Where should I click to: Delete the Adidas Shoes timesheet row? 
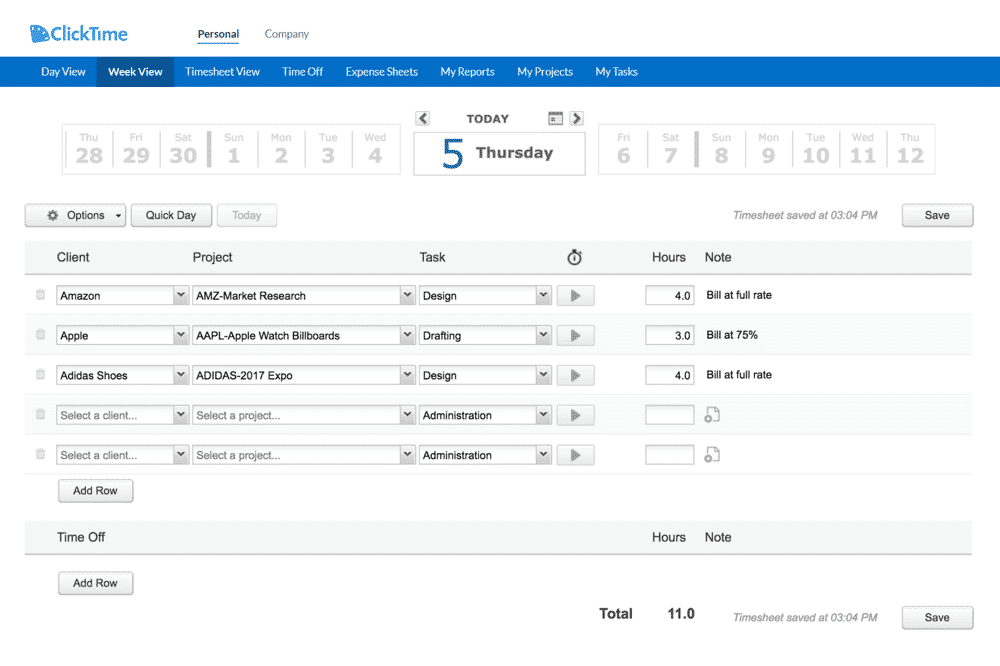click(39, 374)
